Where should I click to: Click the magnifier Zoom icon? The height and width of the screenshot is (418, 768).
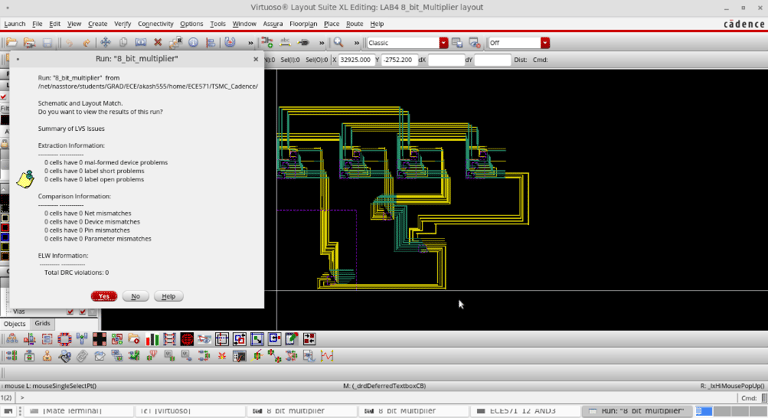(338, 43)
